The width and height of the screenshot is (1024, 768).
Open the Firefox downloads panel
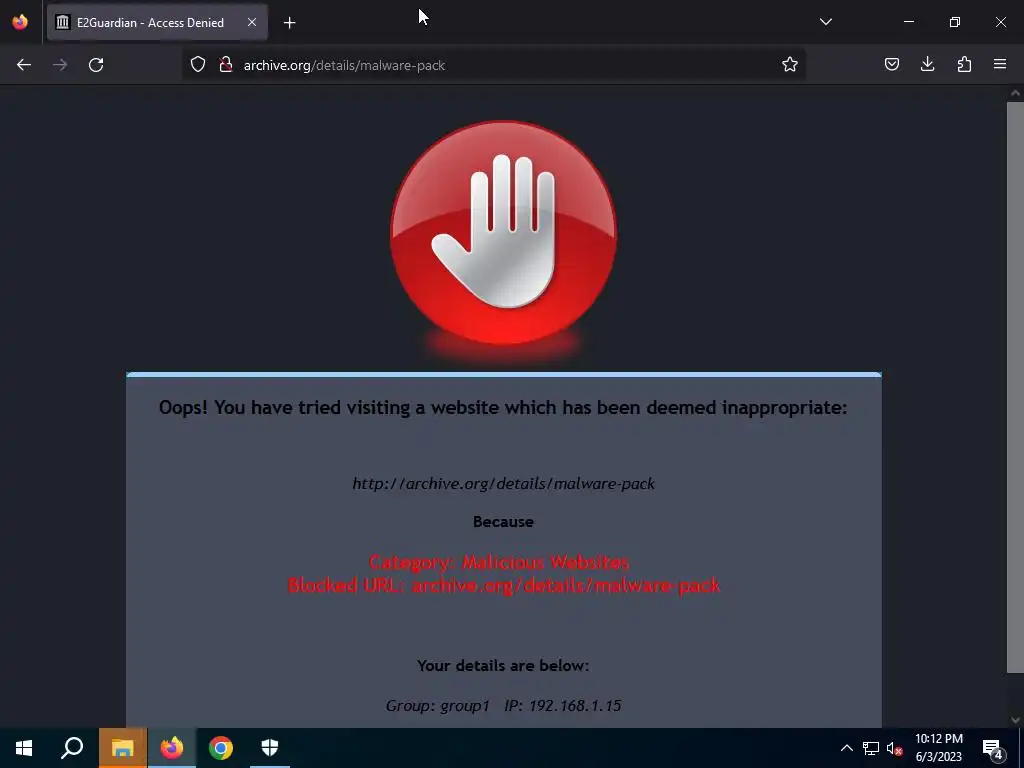point(927,64)
